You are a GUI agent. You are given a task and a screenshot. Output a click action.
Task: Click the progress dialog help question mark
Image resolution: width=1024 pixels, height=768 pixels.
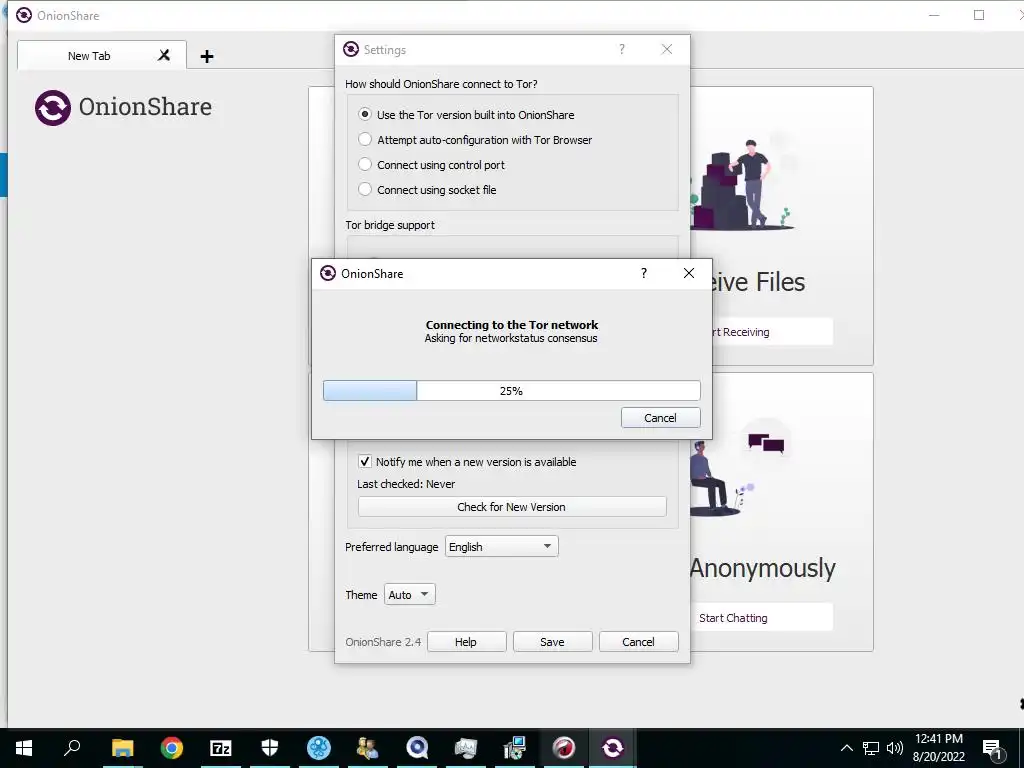pyautogui.click(x=644, y=273)
